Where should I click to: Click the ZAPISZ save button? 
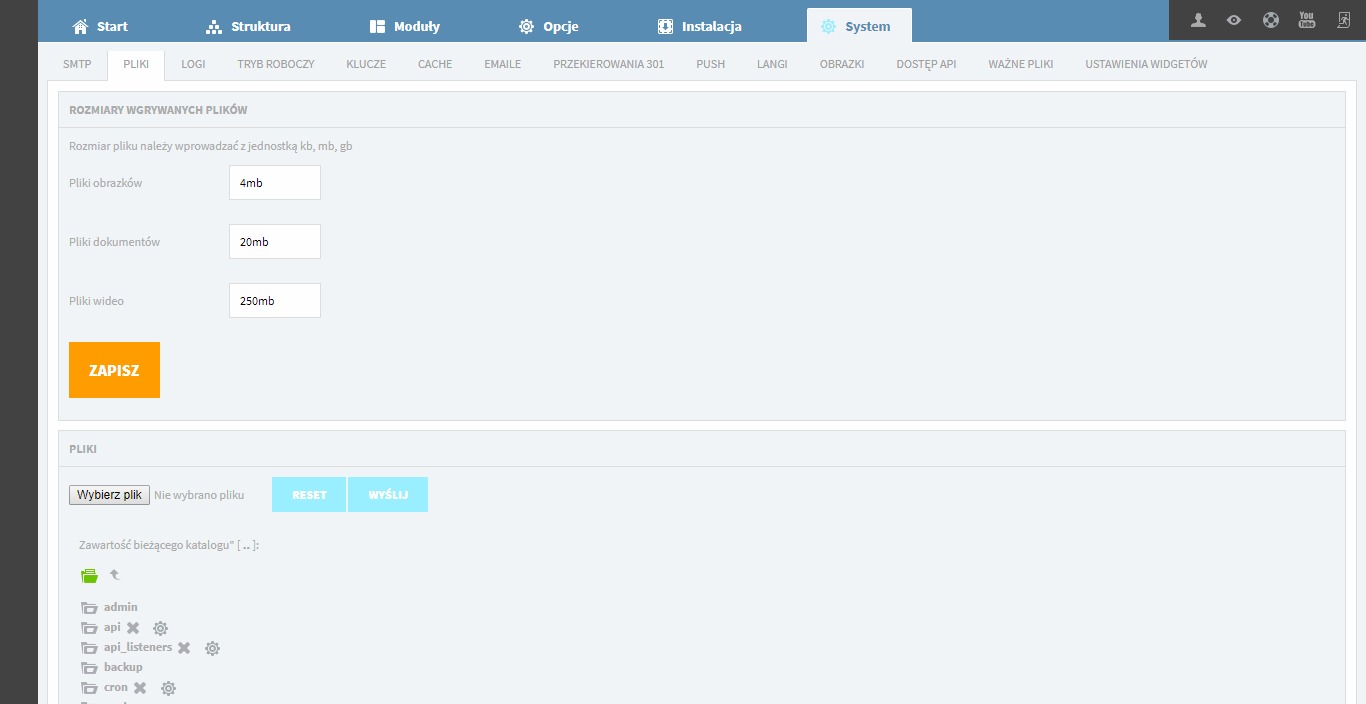point(114,370)
